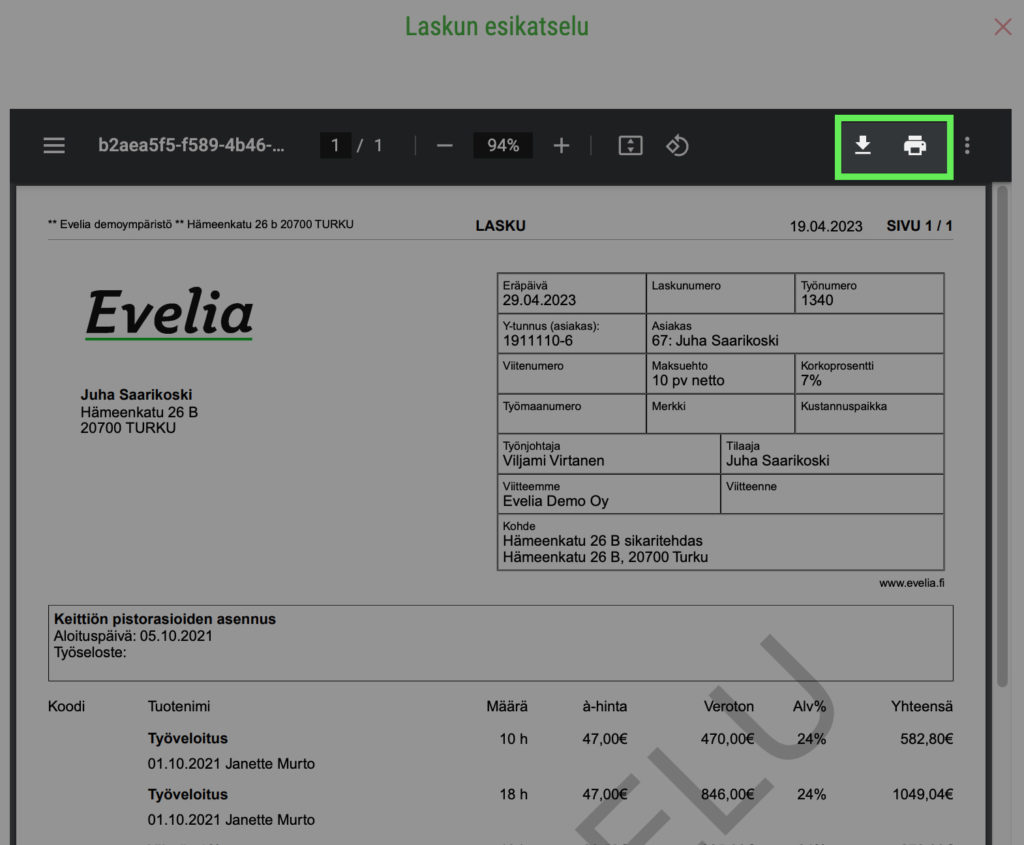This screenshot has height=845, width=1024.
Task: Click the 'Laskun esikatselu' dialog title
Action: pyautogui.click(x=497, y=27)
